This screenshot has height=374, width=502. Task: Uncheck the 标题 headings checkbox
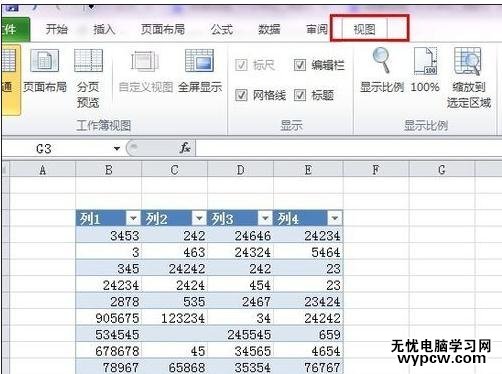[x=300, y=95]
